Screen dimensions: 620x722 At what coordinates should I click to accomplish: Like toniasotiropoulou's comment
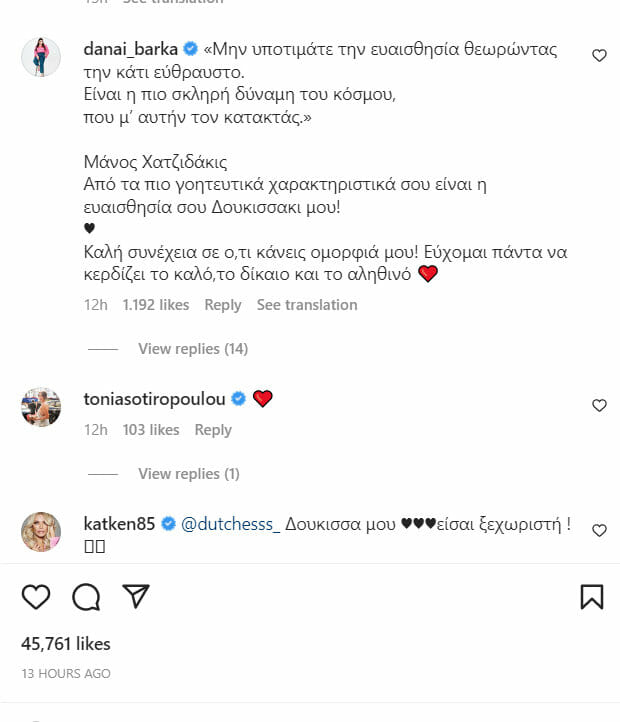point(599,405)
